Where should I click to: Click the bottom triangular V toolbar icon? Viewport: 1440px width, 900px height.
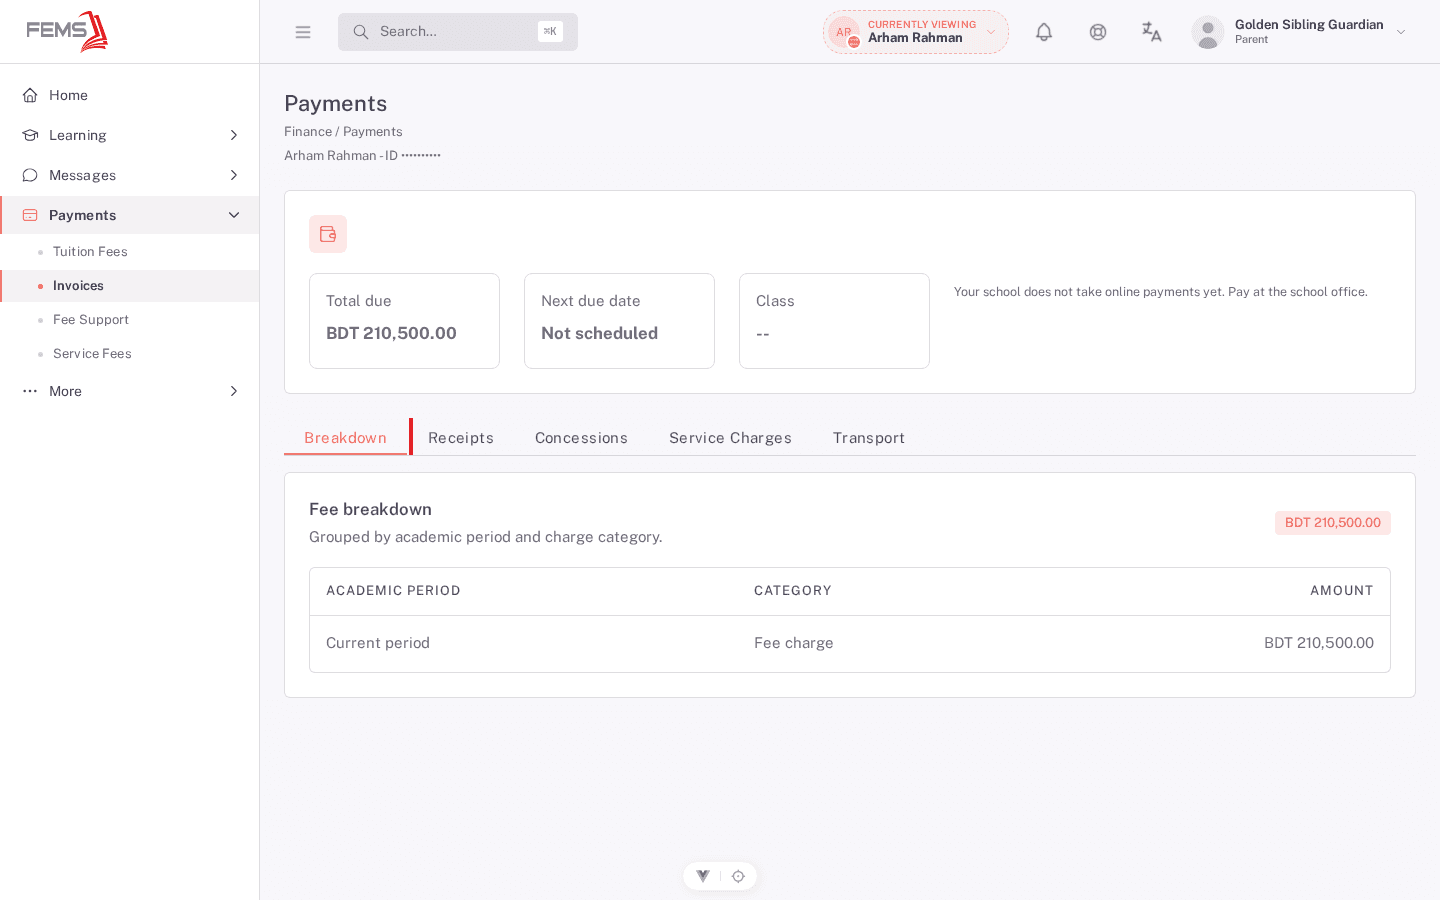point(703,876)
